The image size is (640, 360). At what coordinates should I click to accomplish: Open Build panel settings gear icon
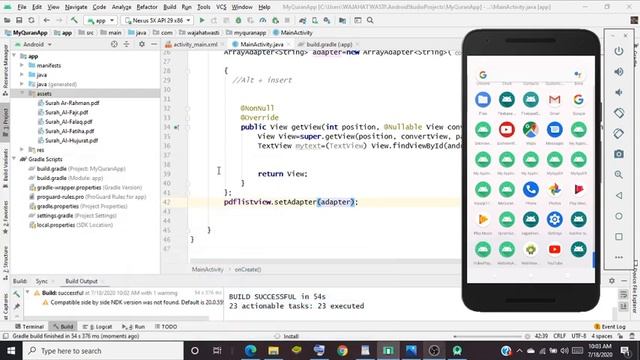point(611,281)
